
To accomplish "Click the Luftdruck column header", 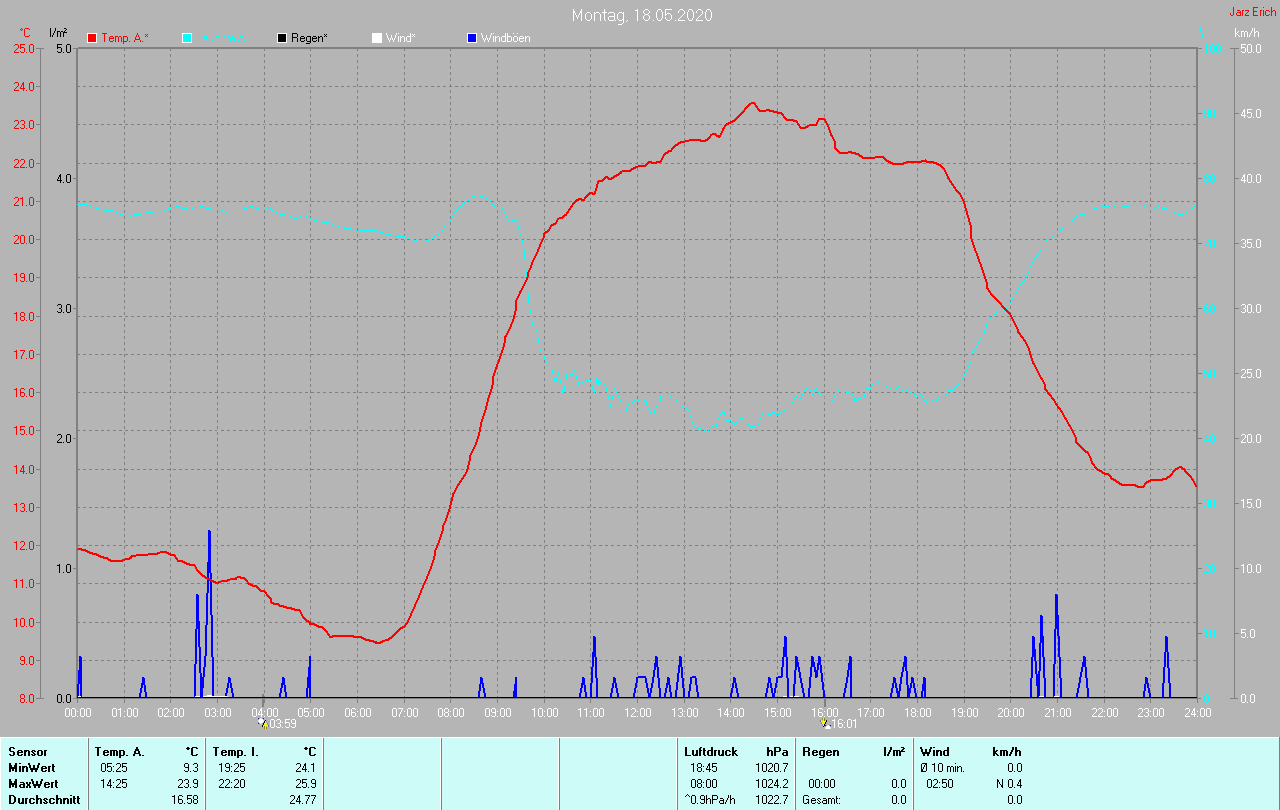I will (711, 752).
